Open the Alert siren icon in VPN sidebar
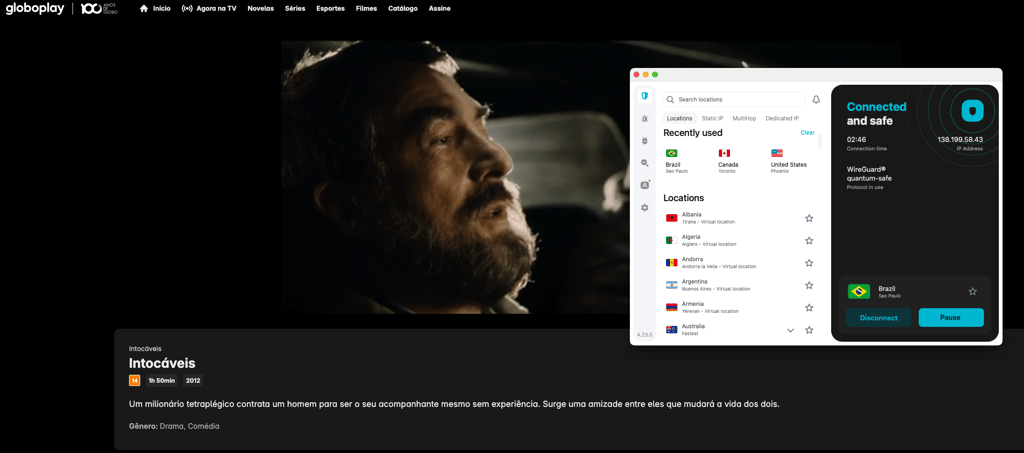1024x453 pixels. click(645, 119)
